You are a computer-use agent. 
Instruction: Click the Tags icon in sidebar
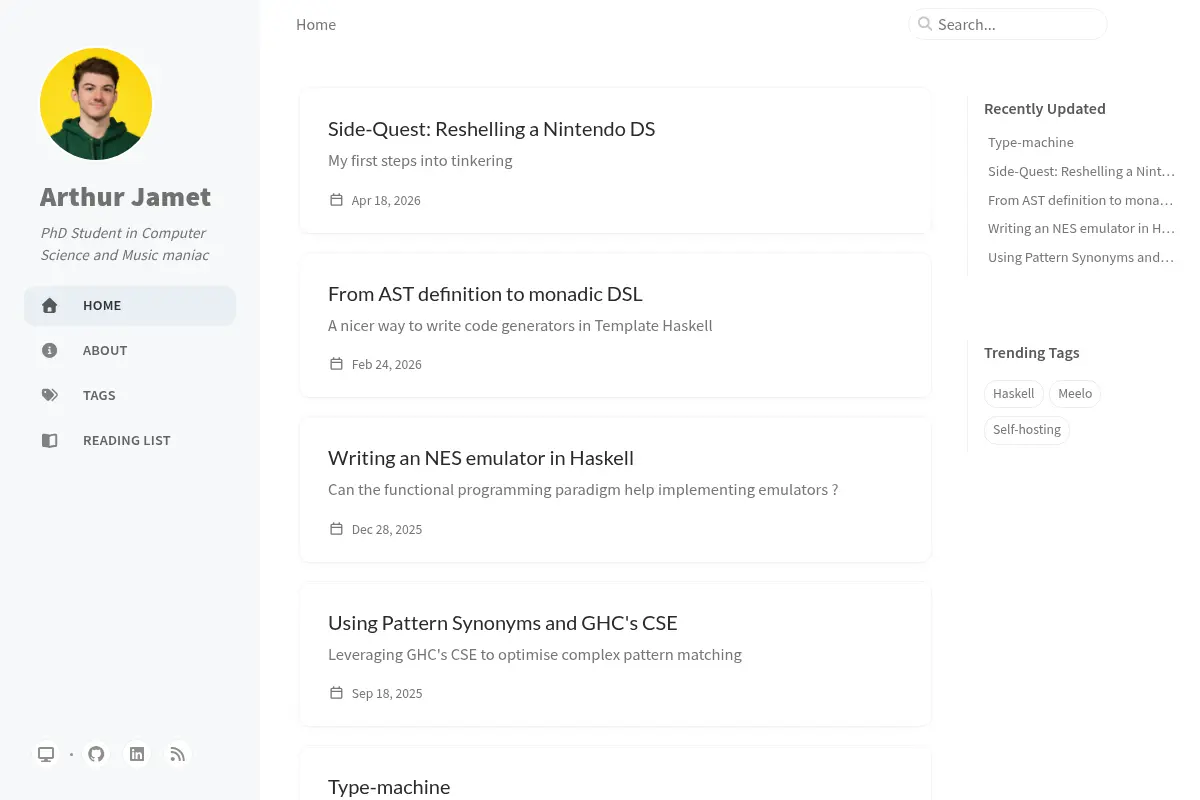point(49,396)
